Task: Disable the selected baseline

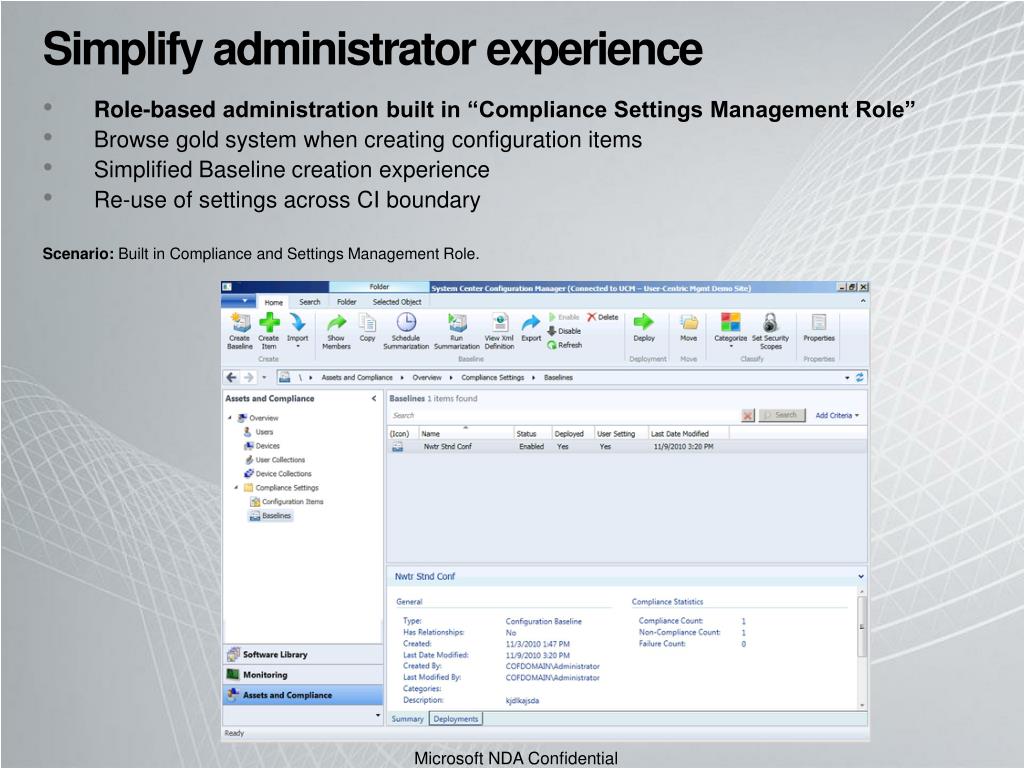Action: point(564,331)
